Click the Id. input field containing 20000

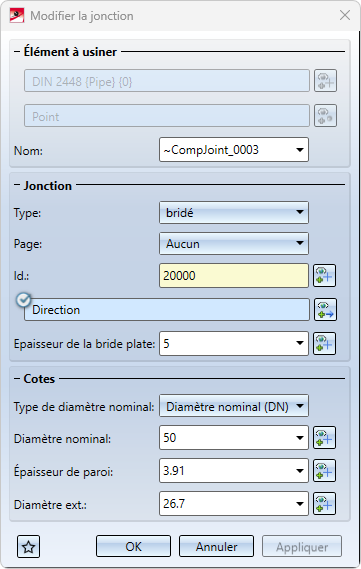(234, 276)
